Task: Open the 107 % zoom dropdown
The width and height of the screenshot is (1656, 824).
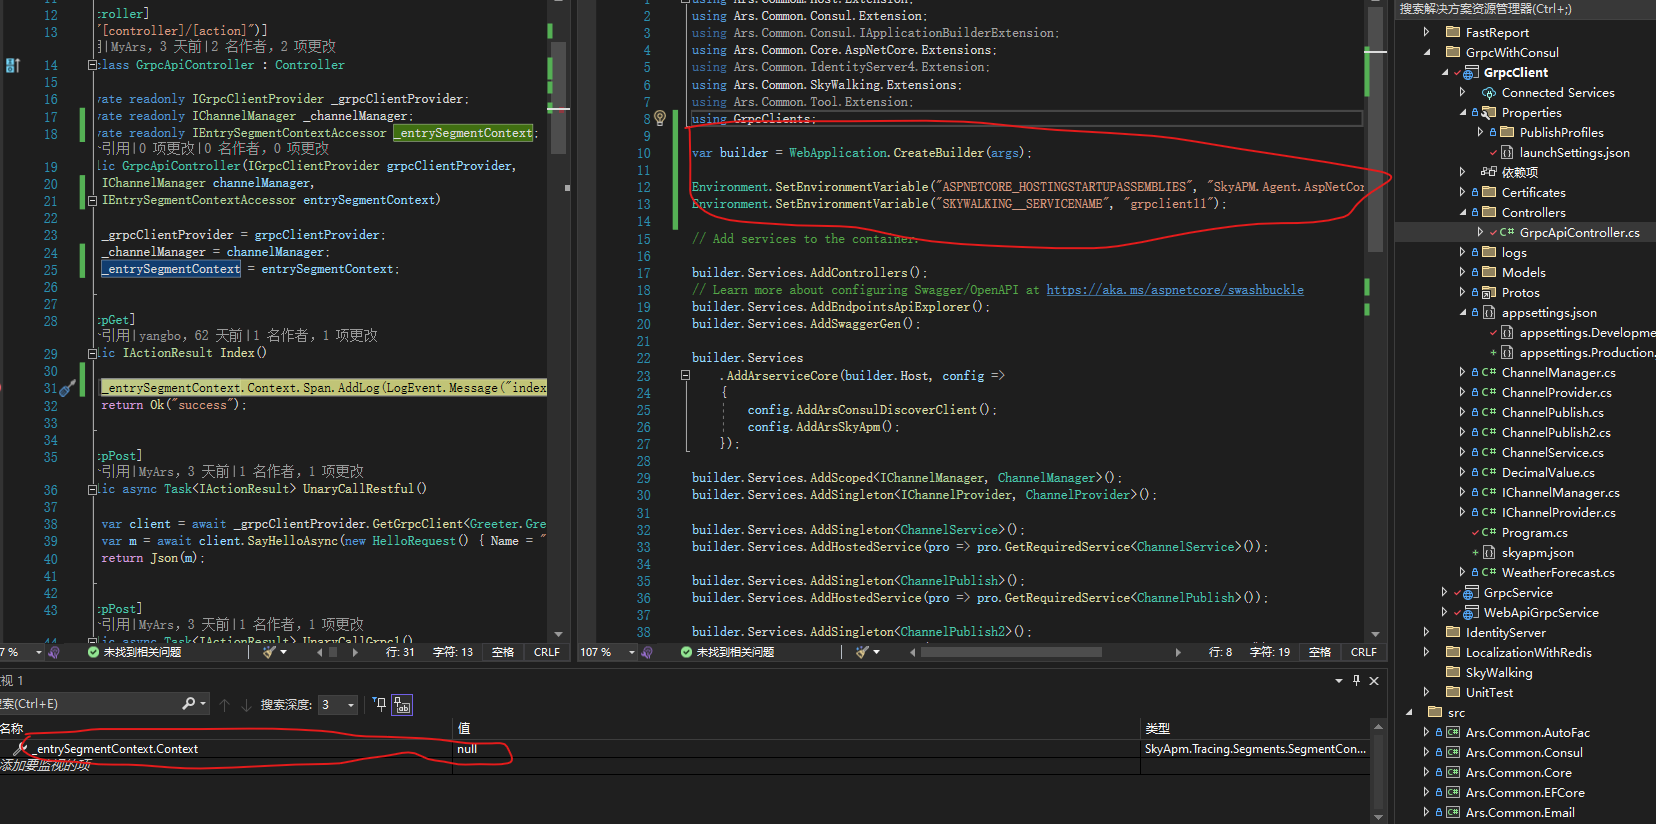Action: click(632, 652)
